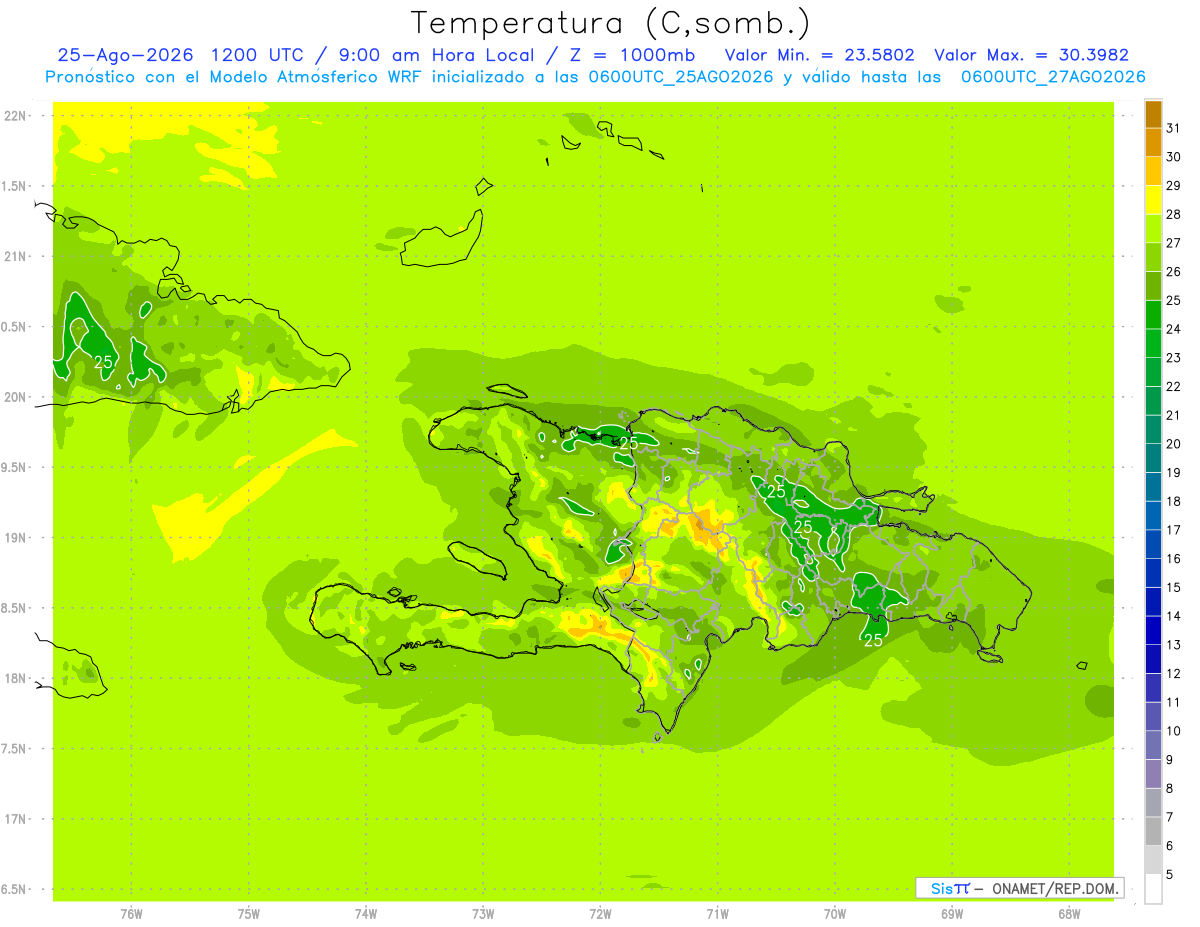1200x927 pixels.
Task: Click the 'Valor Min. = 23.5802' readout
Action: pos(819,55)
